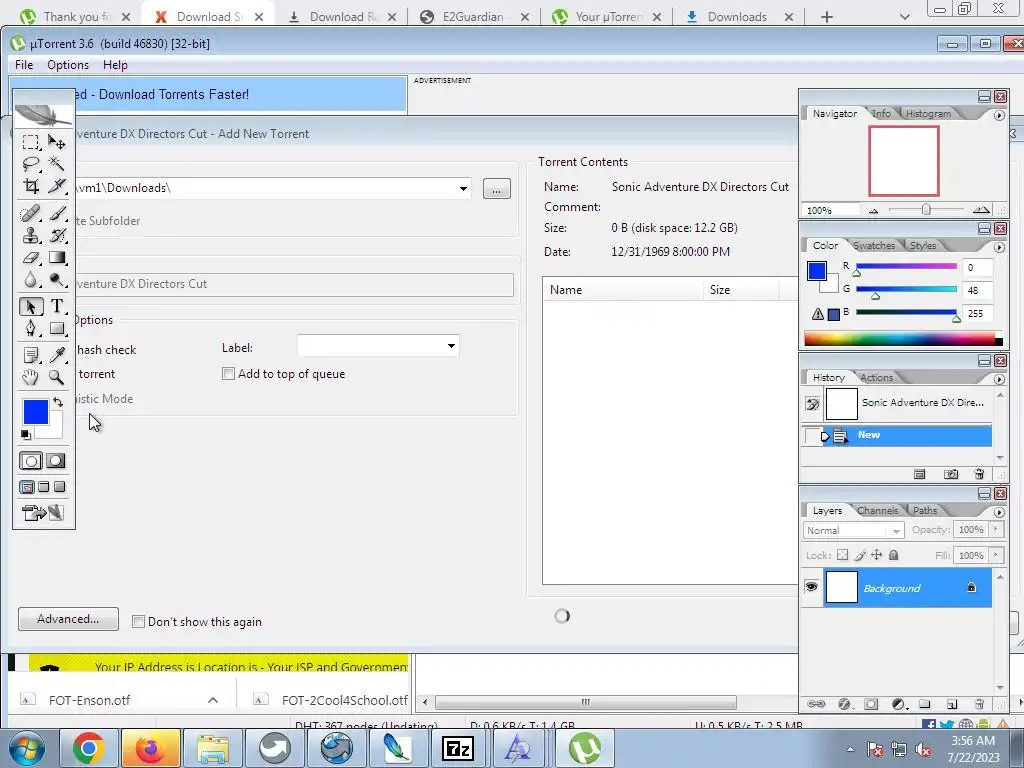Screen dimensions: 1024x768
Task: Check 'Add to top of queue'
Action: [x=228, y=374]
